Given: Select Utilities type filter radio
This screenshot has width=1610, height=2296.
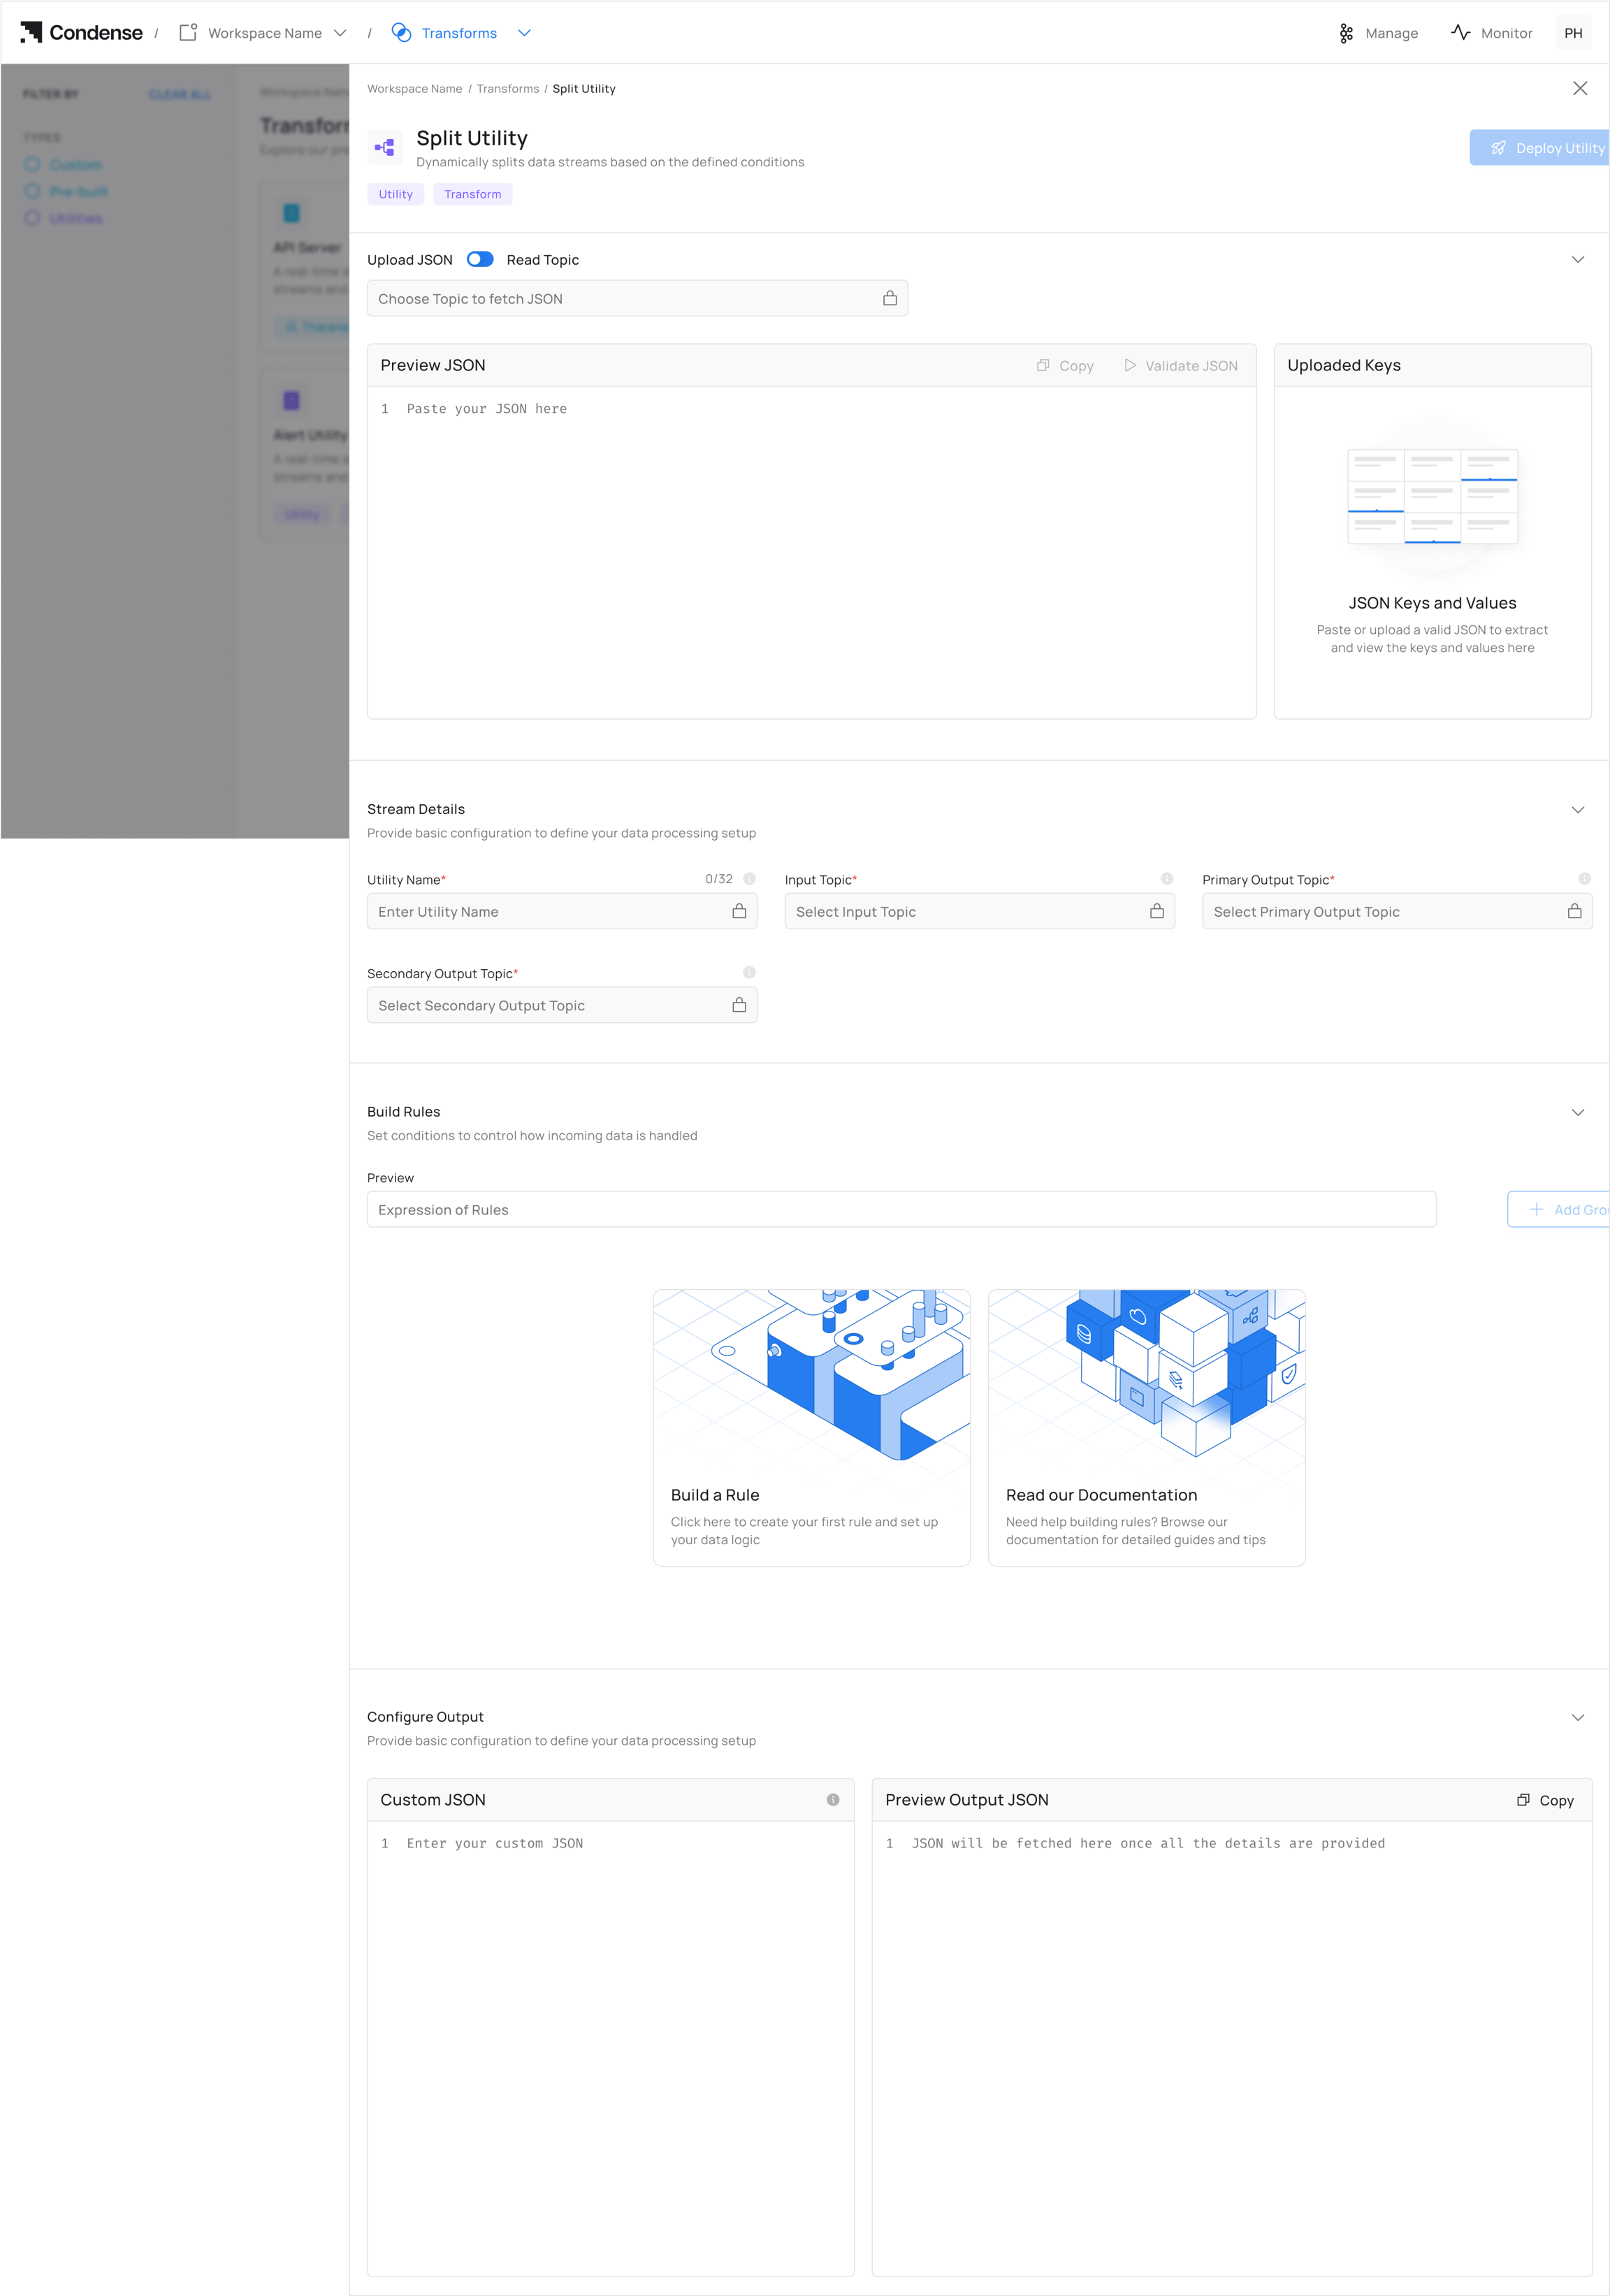Looking at the screenshot, I should (33, 218).
